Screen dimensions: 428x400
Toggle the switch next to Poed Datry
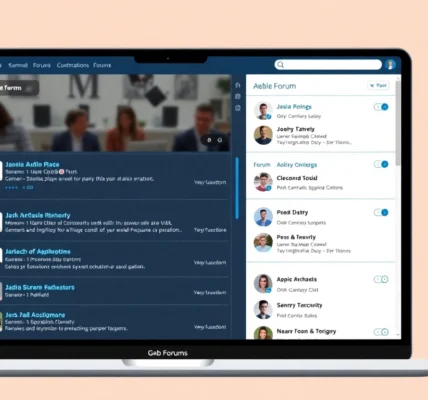pos(381,212)
